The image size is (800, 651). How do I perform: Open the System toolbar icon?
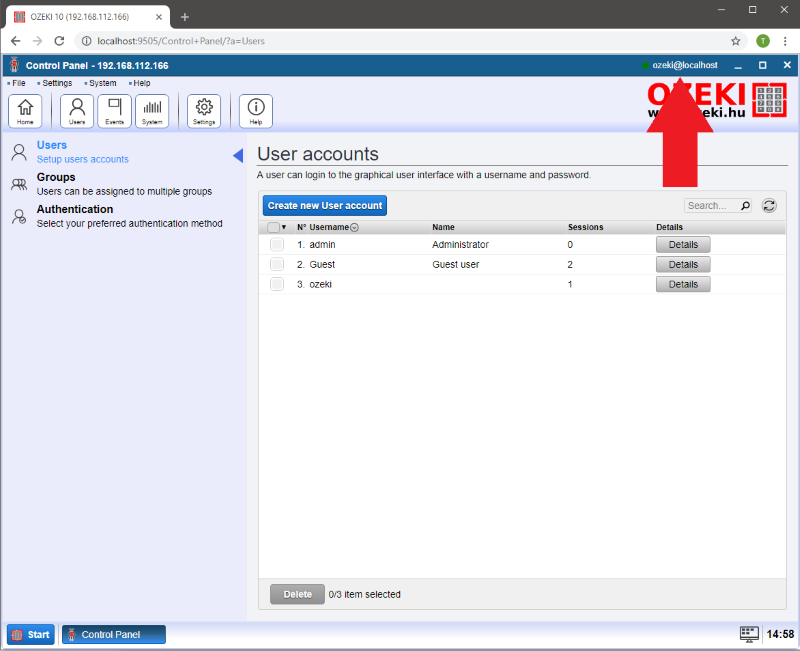click(x=152, y=110)
